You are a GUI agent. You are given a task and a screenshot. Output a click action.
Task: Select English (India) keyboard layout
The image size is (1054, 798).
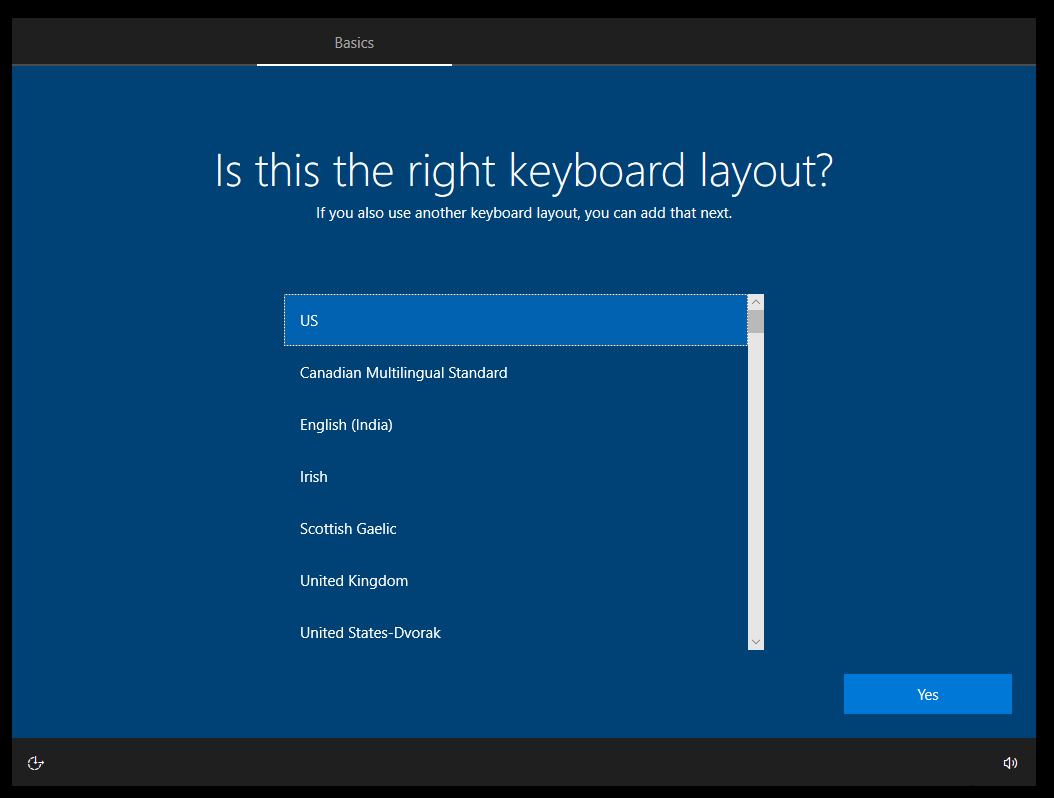pyautogui.click(x=515, y=425)
